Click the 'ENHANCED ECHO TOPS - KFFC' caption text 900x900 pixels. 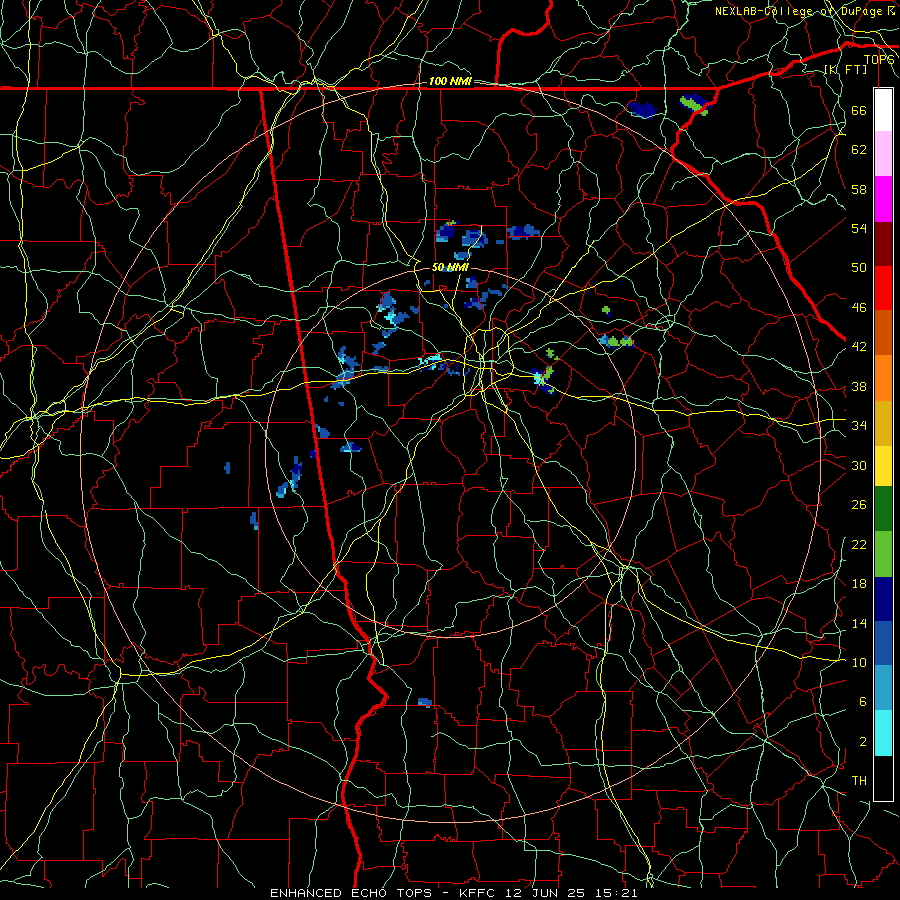[385, 893]
